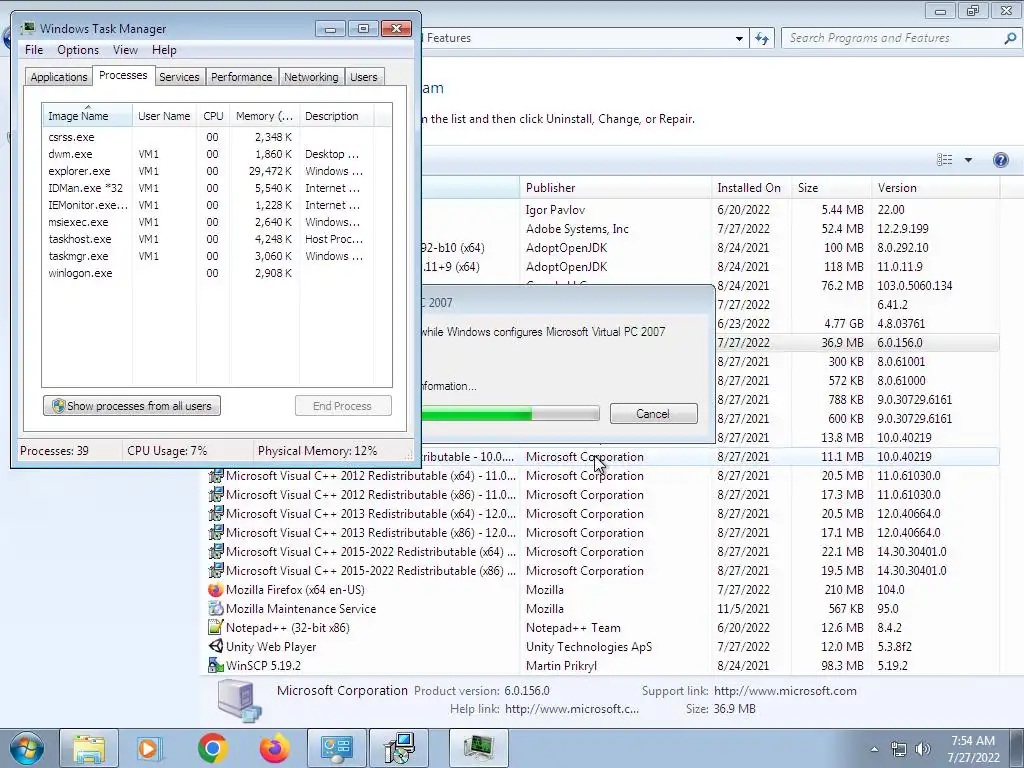Click the Visual C++ 2013 x86 icon
Screen dimensions: 1024x768
point(215,533)
